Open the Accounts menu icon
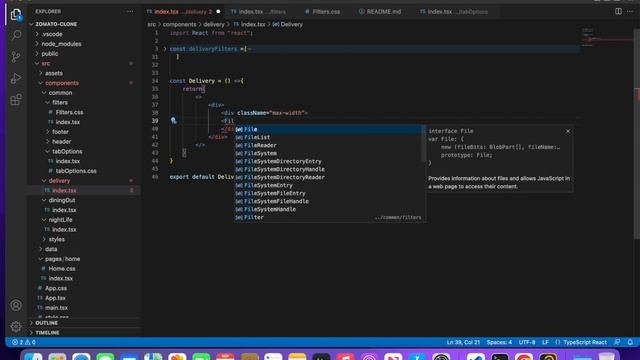640x360 pixels. pos(16,305)
